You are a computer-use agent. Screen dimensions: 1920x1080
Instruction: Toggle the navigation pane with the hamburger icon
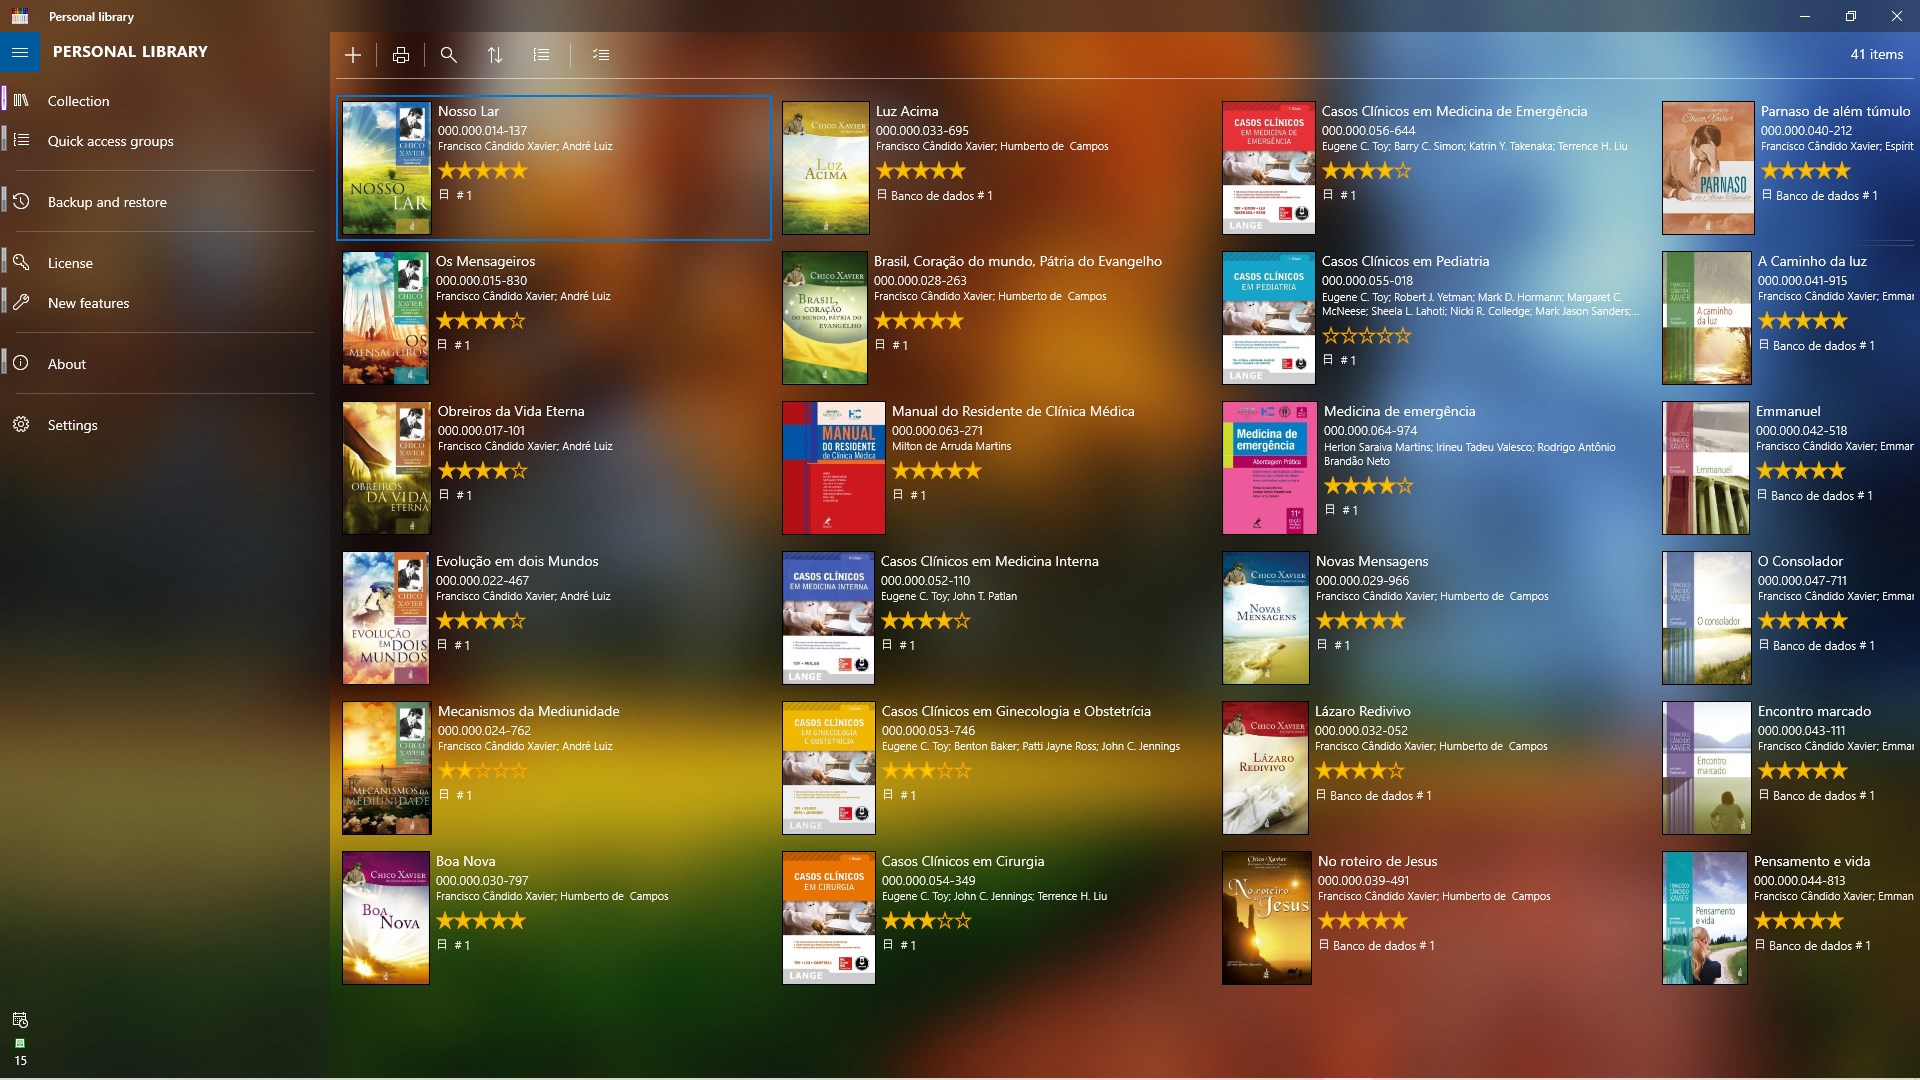[x=19, y=52]
